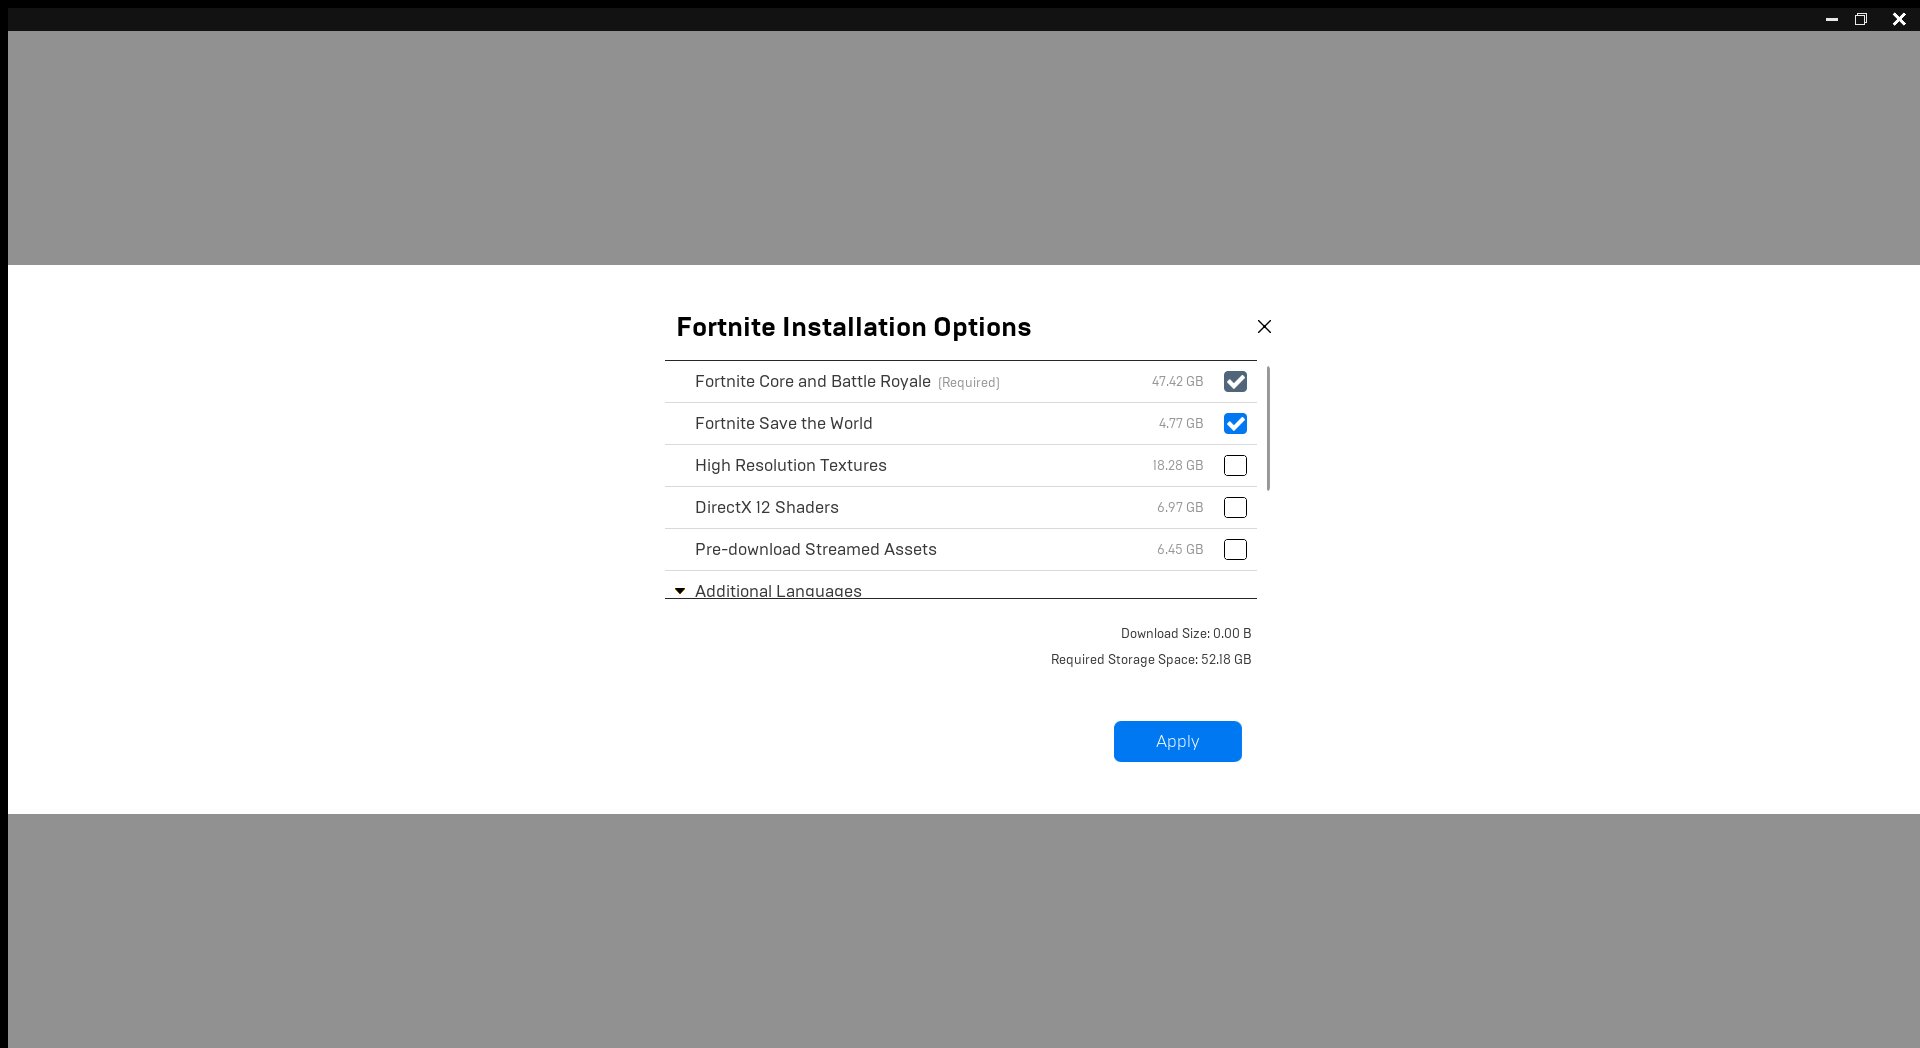Click the DirectX 12 Shaders row label
Image resolution: width=1920 pixels, height=1048 pixels.
coord(766,508)
